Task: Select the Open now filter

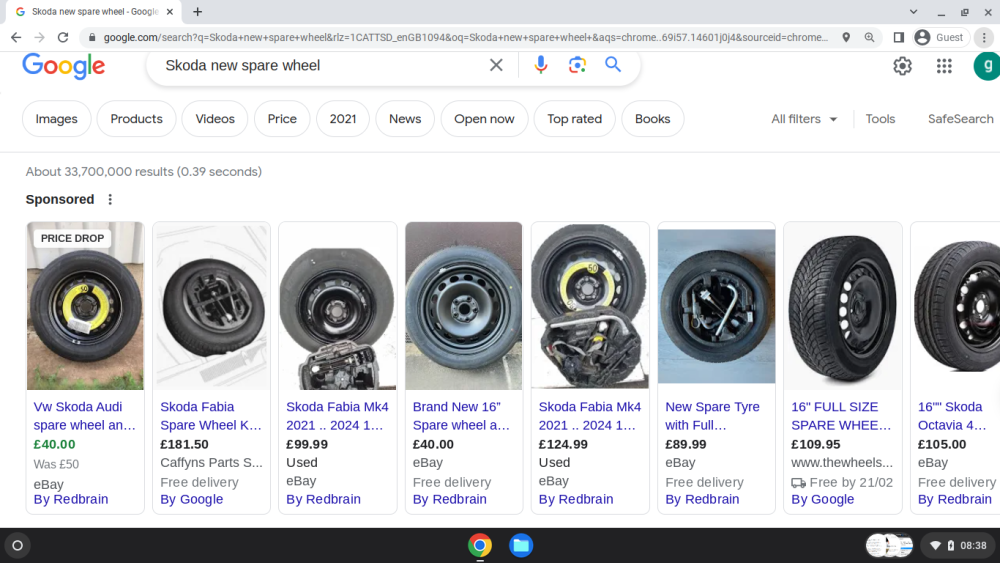Action: coord(484,119)
